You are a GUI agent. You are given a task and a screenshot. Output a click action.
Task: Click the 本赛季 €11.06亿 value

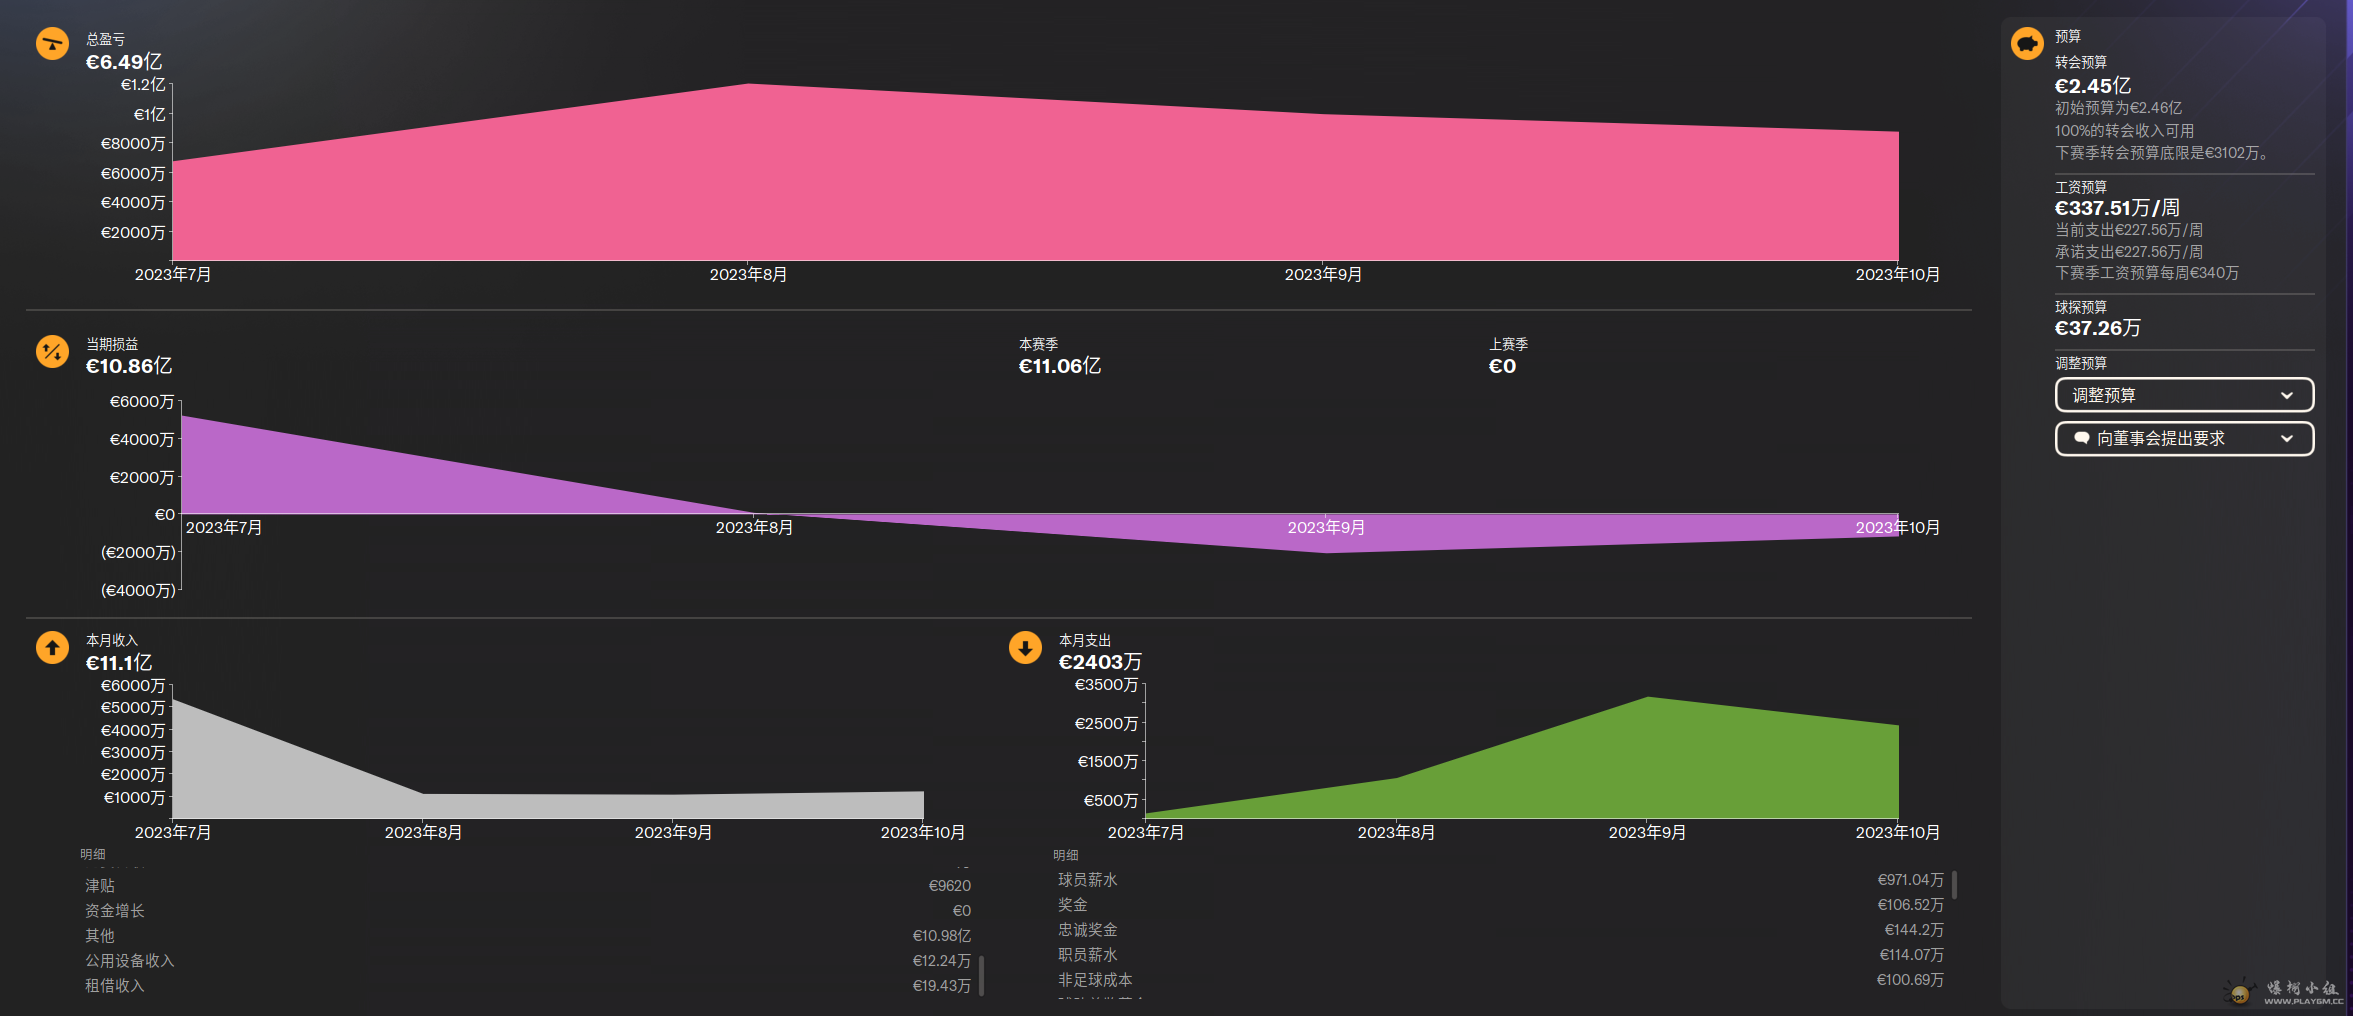pos(1060,366)
